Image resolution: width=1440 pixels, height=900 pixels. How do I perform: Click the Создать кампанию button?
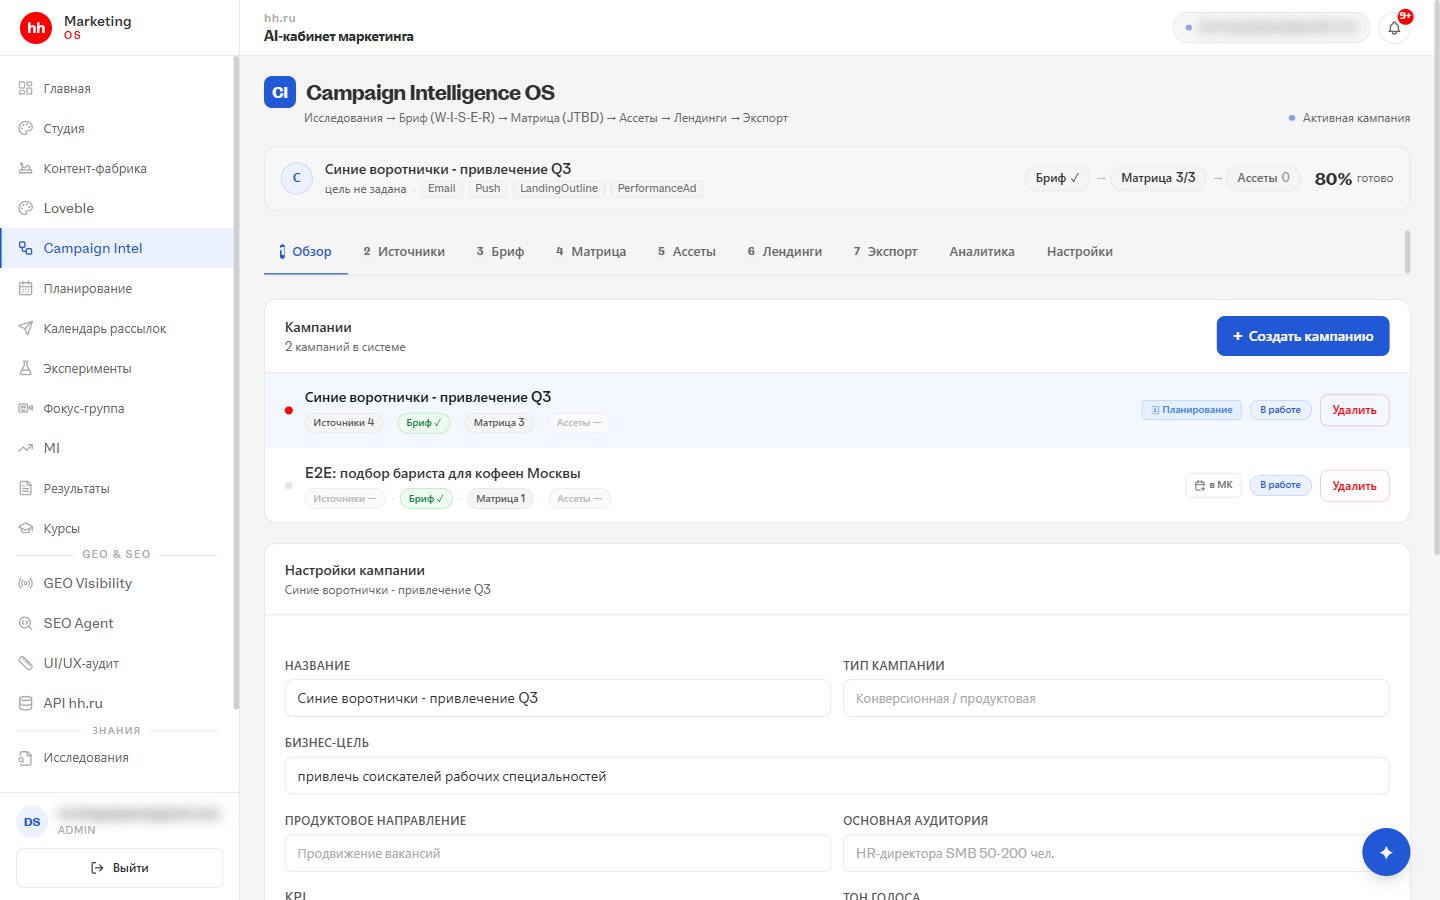1303,336
